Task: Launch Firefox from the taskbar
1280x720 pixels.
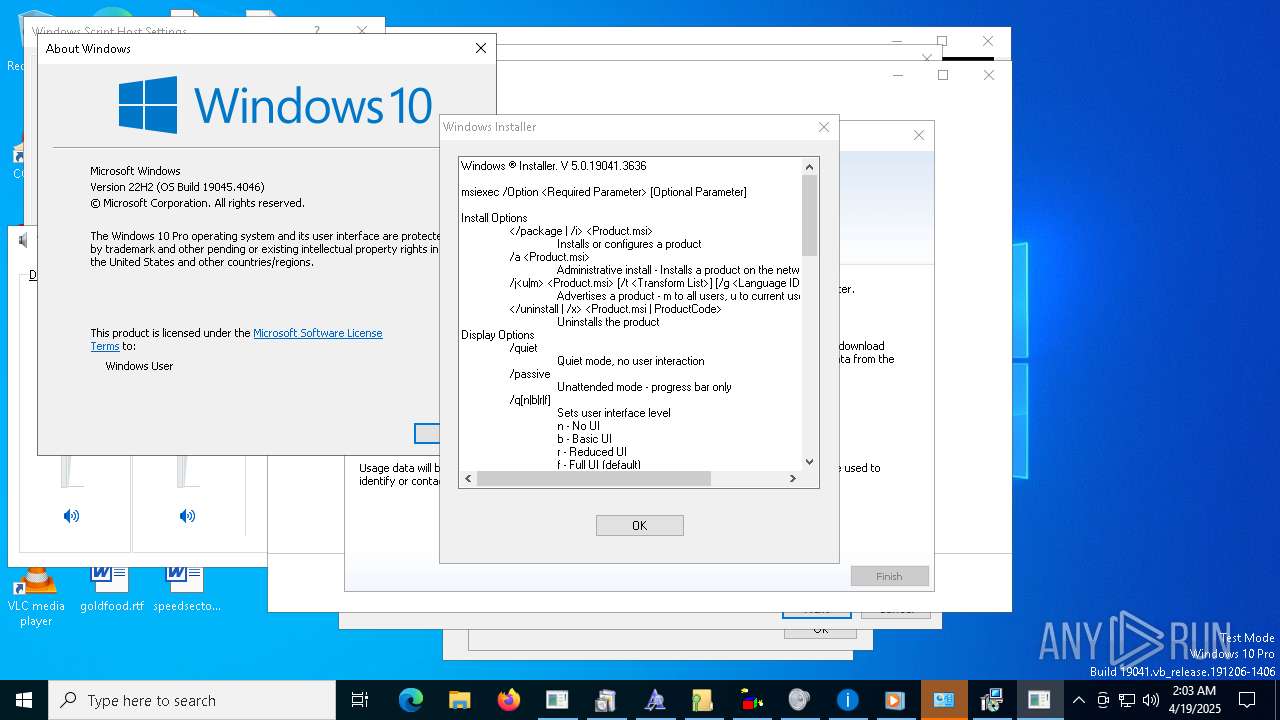Action: pyautogui.click(x=508, y=700)
